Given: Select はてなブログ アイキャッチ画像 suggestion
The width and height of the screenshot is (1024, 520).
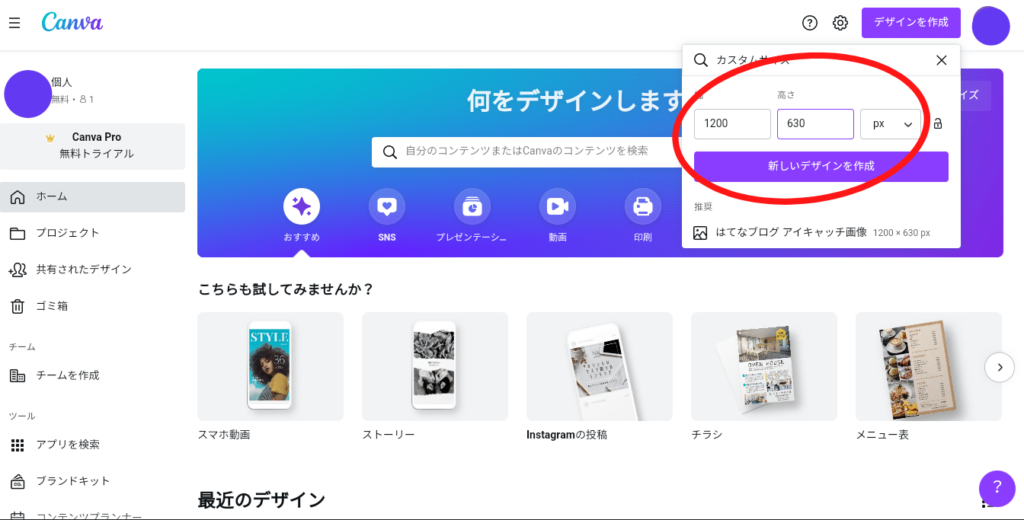Looking at the screenshot, I should point(821,233).
